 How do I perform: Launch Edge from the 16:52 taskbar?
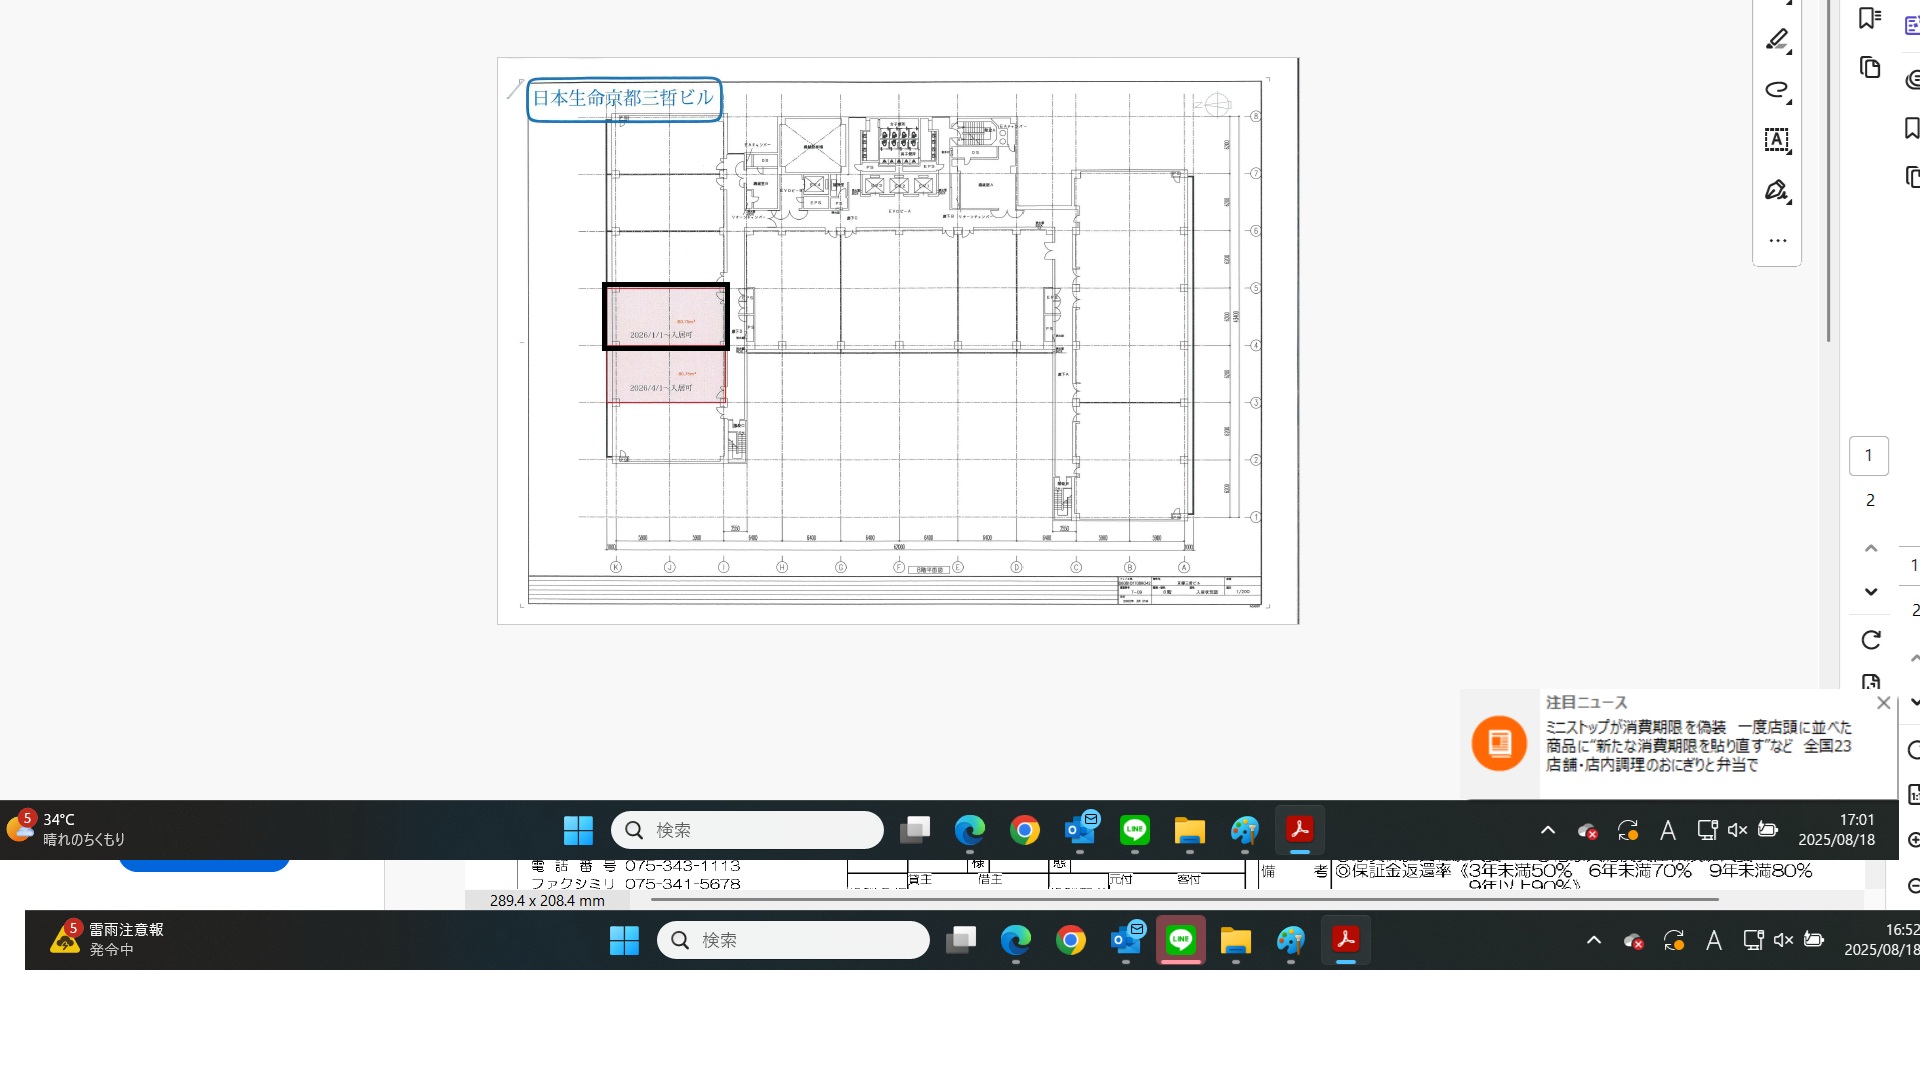(x=1016, y=940)
